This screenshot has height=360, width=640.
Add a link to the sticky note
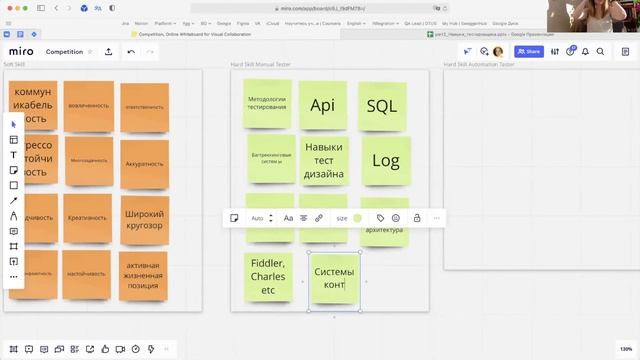pyautogui.click(x=319, y=218)
